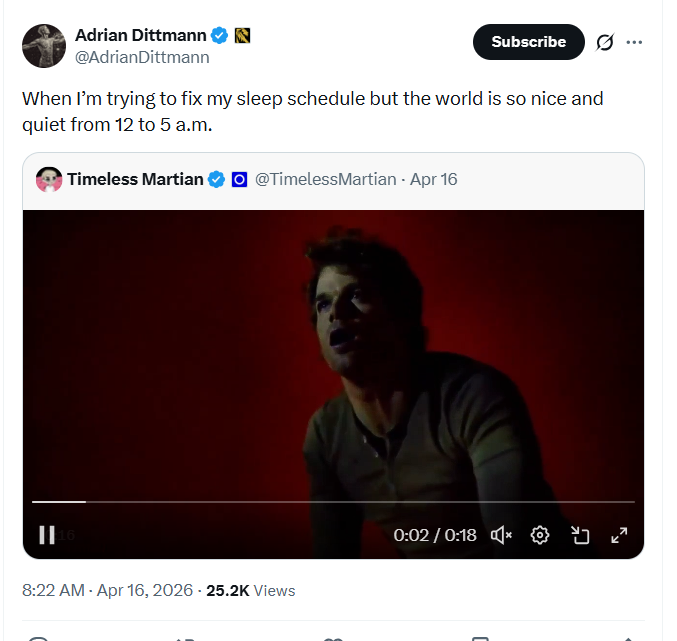The width and height of the screenshot is (677, 641).
Task: Click the Grok explain post icon
Action: [x=604, y=42]
